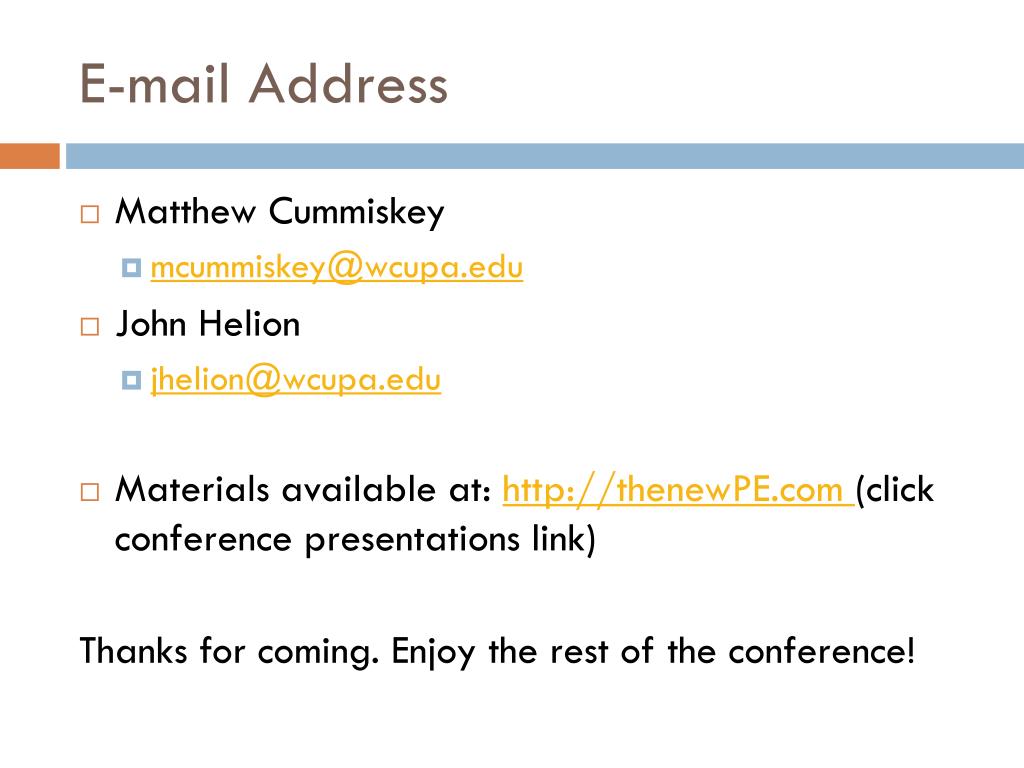Click the word Address in the title
The width and height of the screenshot is (1024, 768).
click(348, 84)
